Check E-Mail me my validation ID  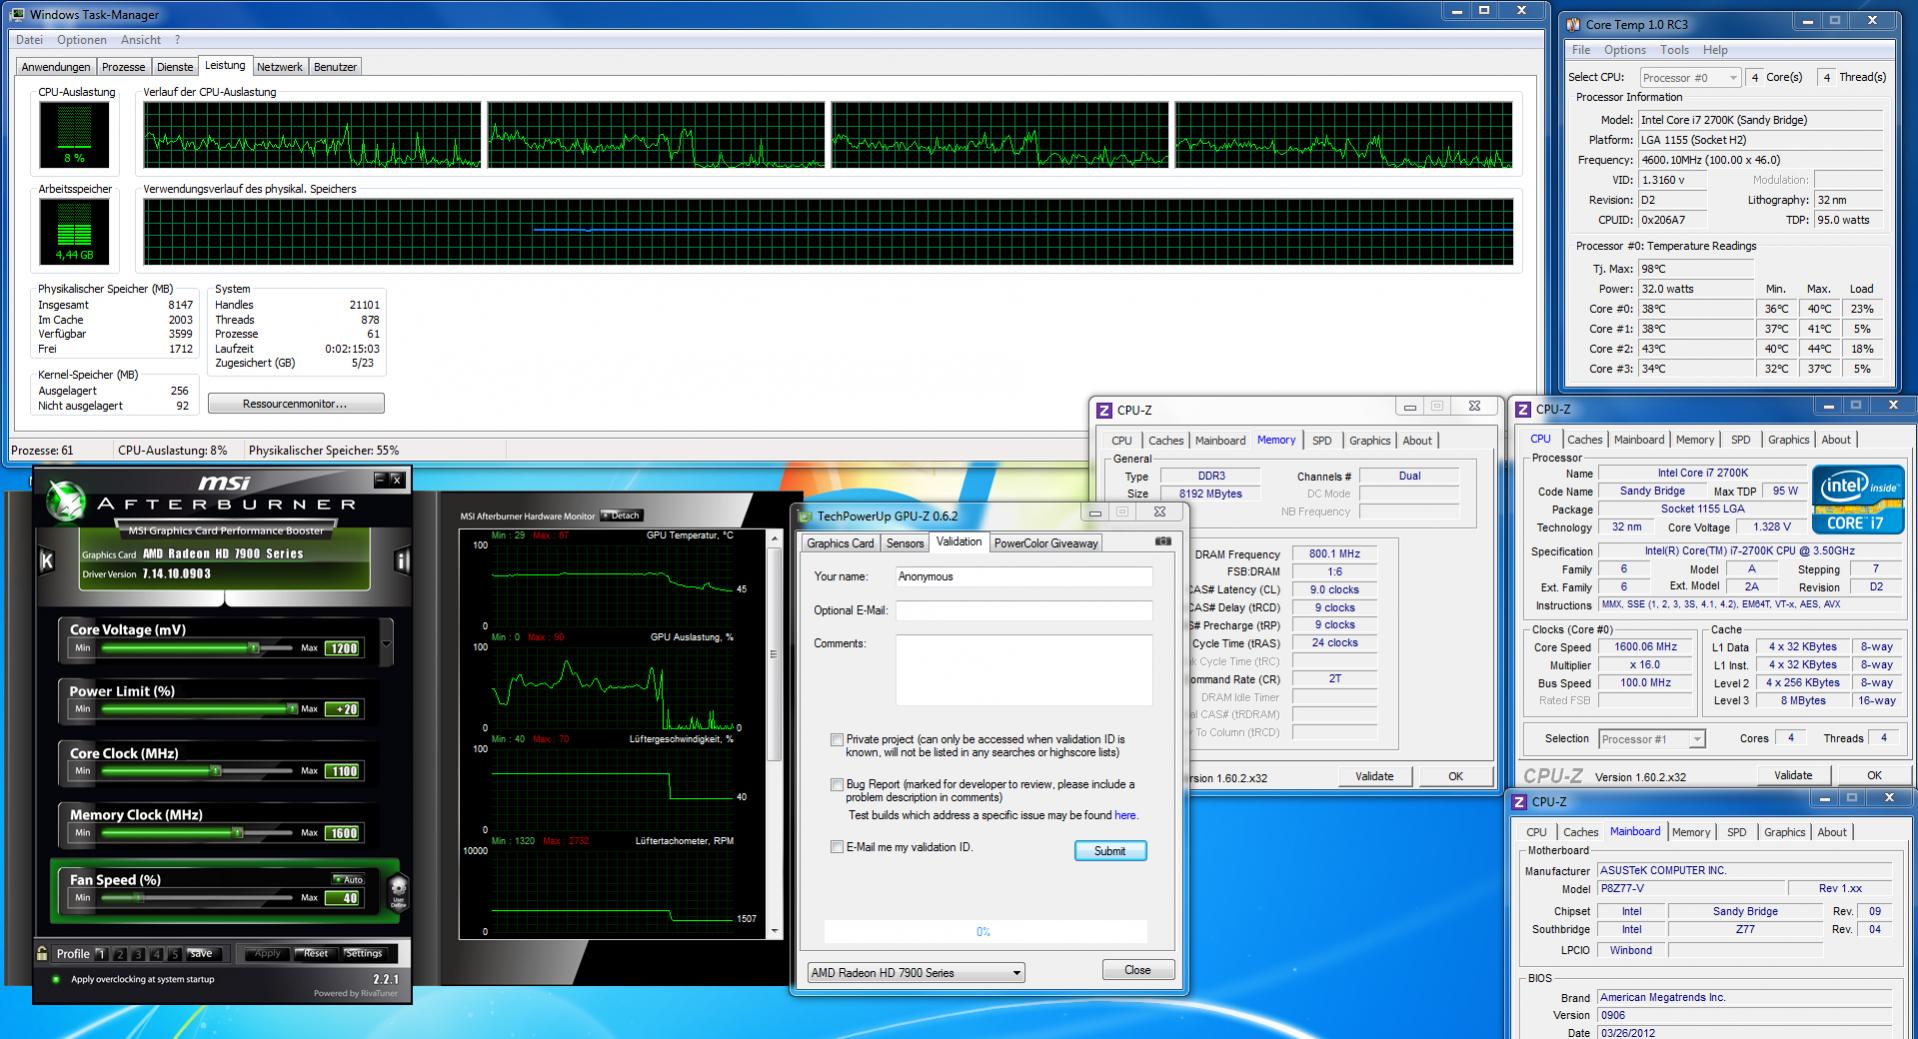tap(837, 847)
